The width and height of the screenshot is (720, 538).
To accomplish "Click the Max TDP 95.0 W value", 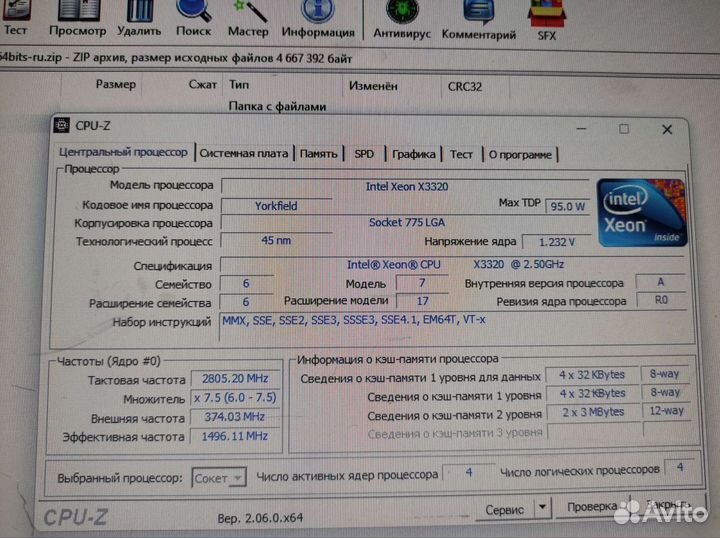I will [x=568, y=206].
